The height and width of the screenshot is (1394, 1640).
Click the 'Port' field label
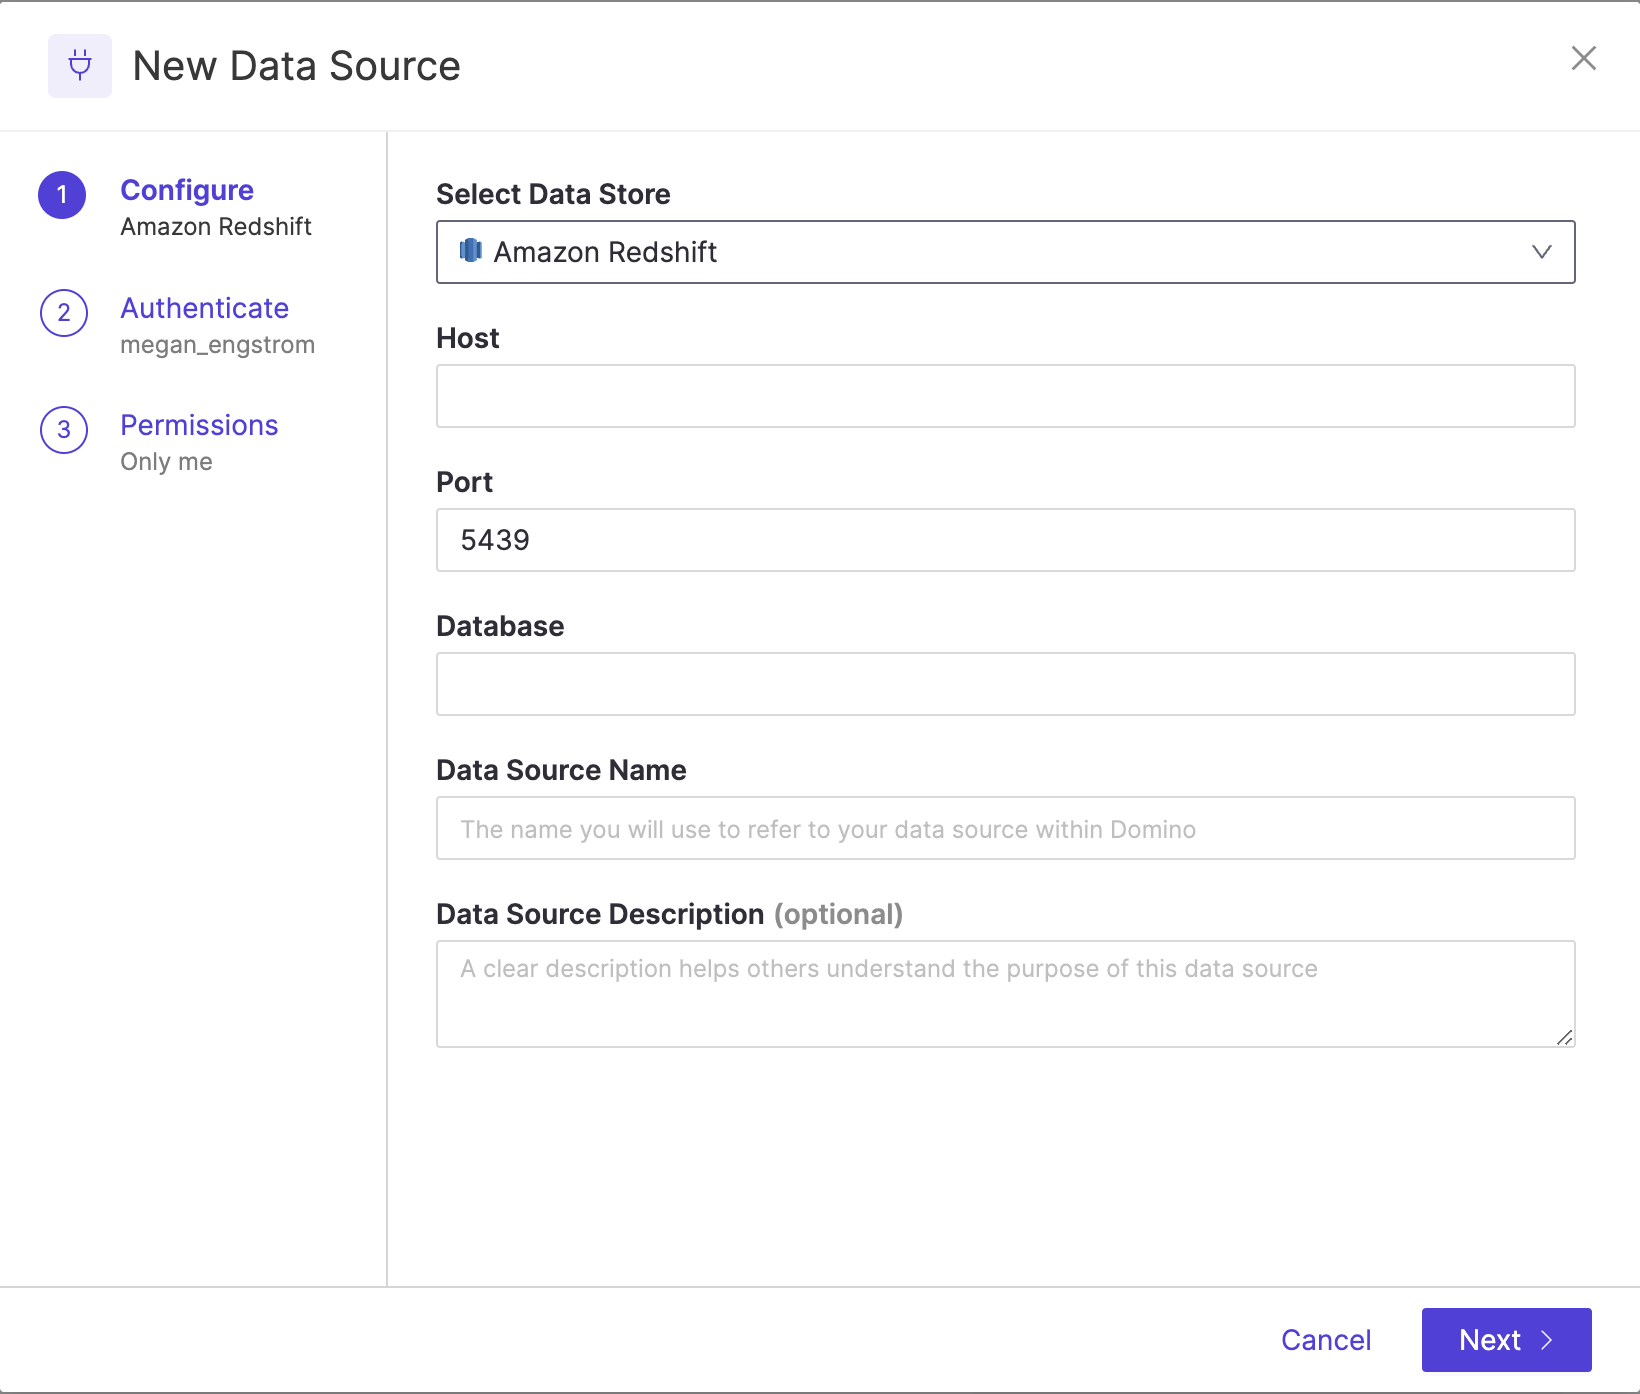tap(465, 482)
